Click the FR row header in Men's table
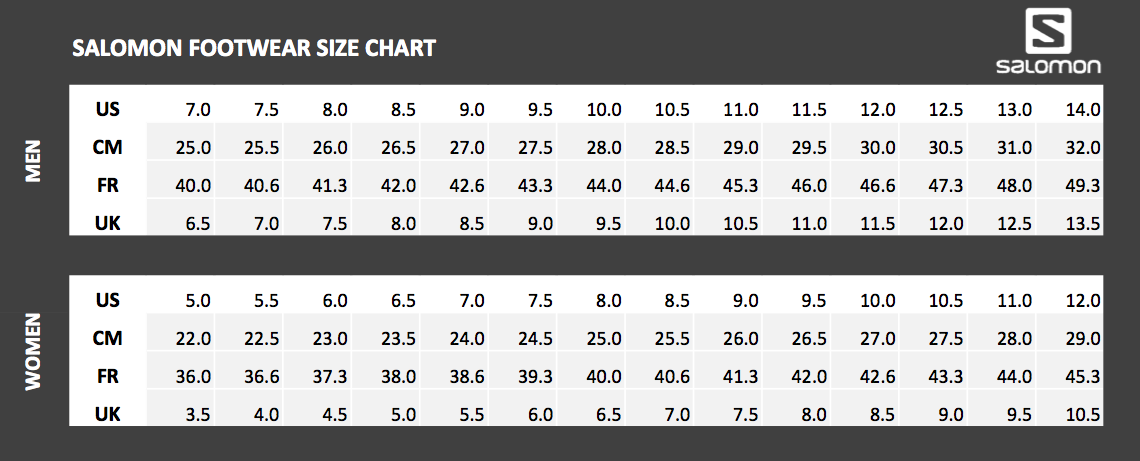1140x461 pixels. point(108,185)
